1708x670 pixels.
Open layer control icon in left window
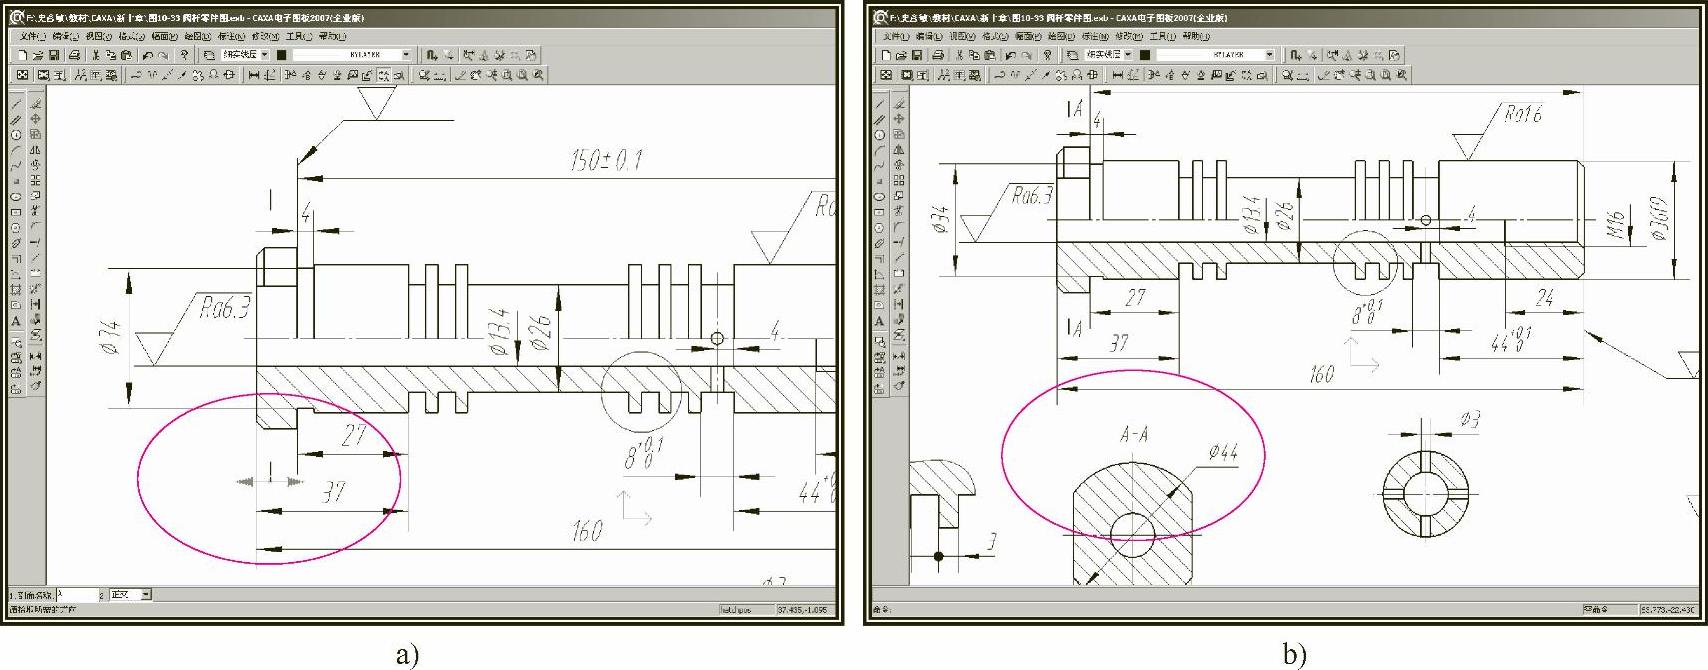(209, 55)
